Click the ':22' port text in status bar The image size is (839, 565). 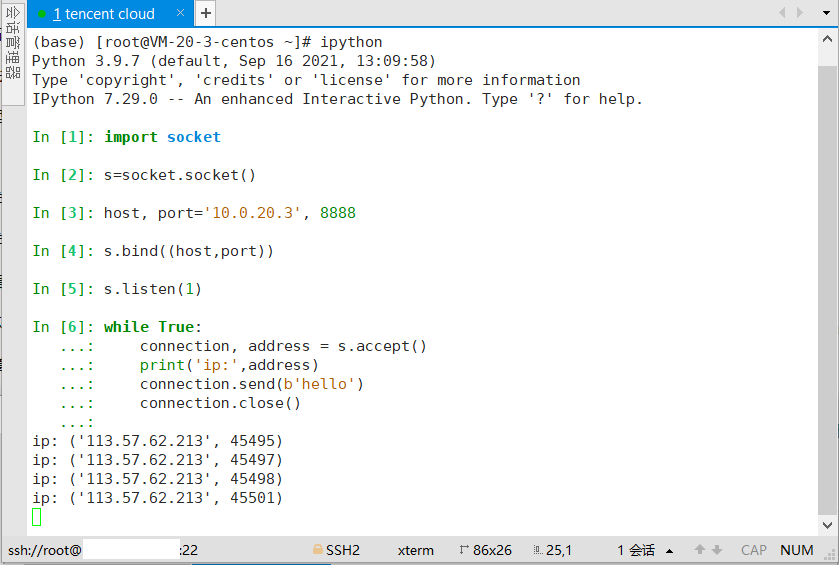click(189, 550)
